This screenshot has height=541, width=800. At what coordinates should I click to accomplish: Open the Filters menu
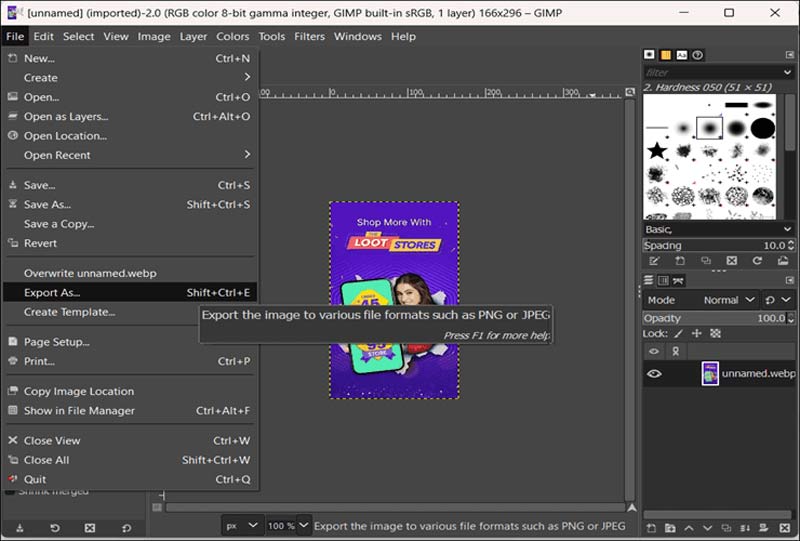point(309,37)
